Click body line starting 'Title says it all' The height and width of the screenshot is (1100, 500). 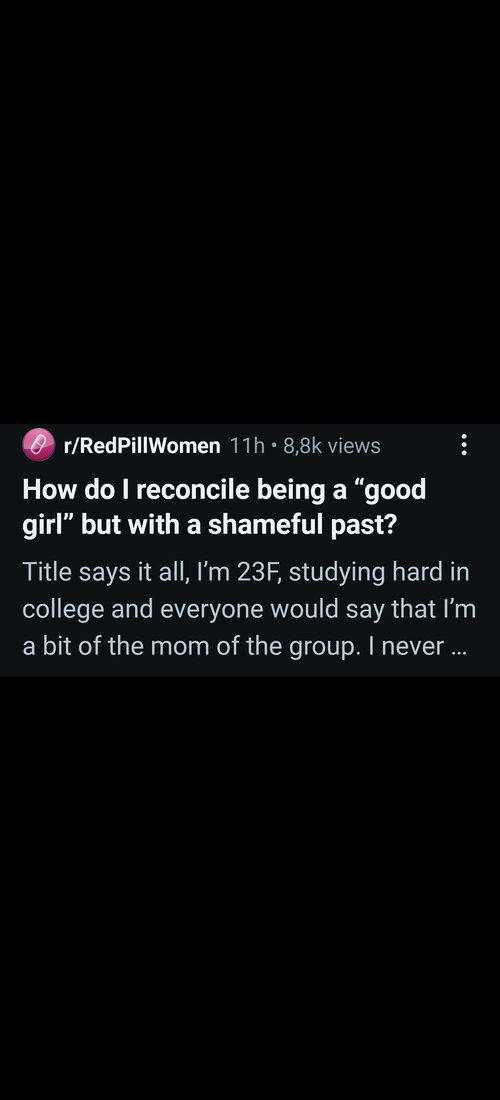point(245,572)
